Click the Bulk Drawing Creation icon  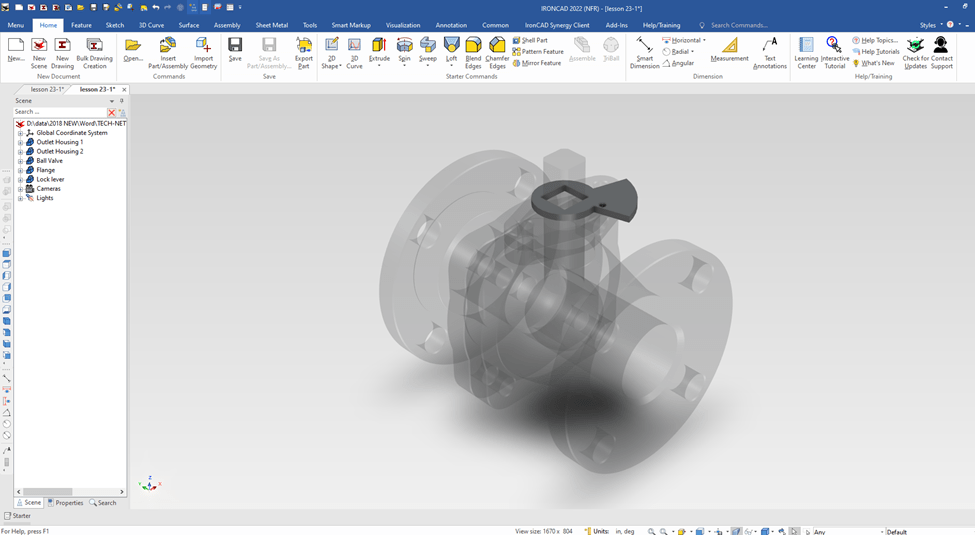point(94,46)
